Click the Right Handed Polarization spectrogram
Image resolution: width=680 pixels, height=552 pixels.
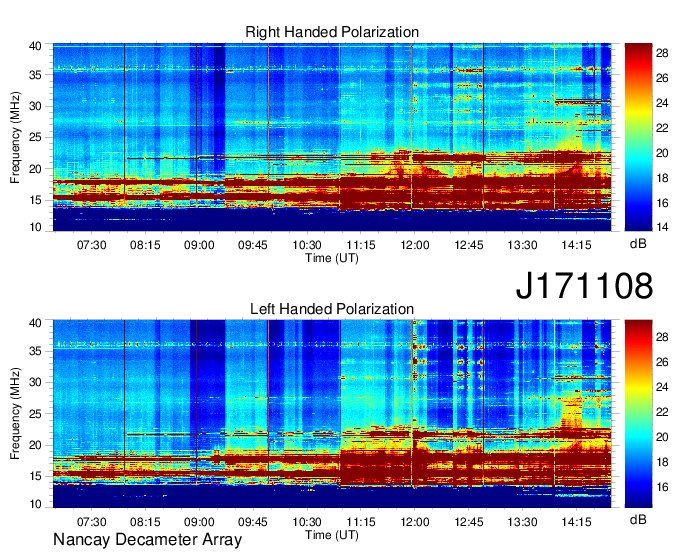(x=332, y=137)
